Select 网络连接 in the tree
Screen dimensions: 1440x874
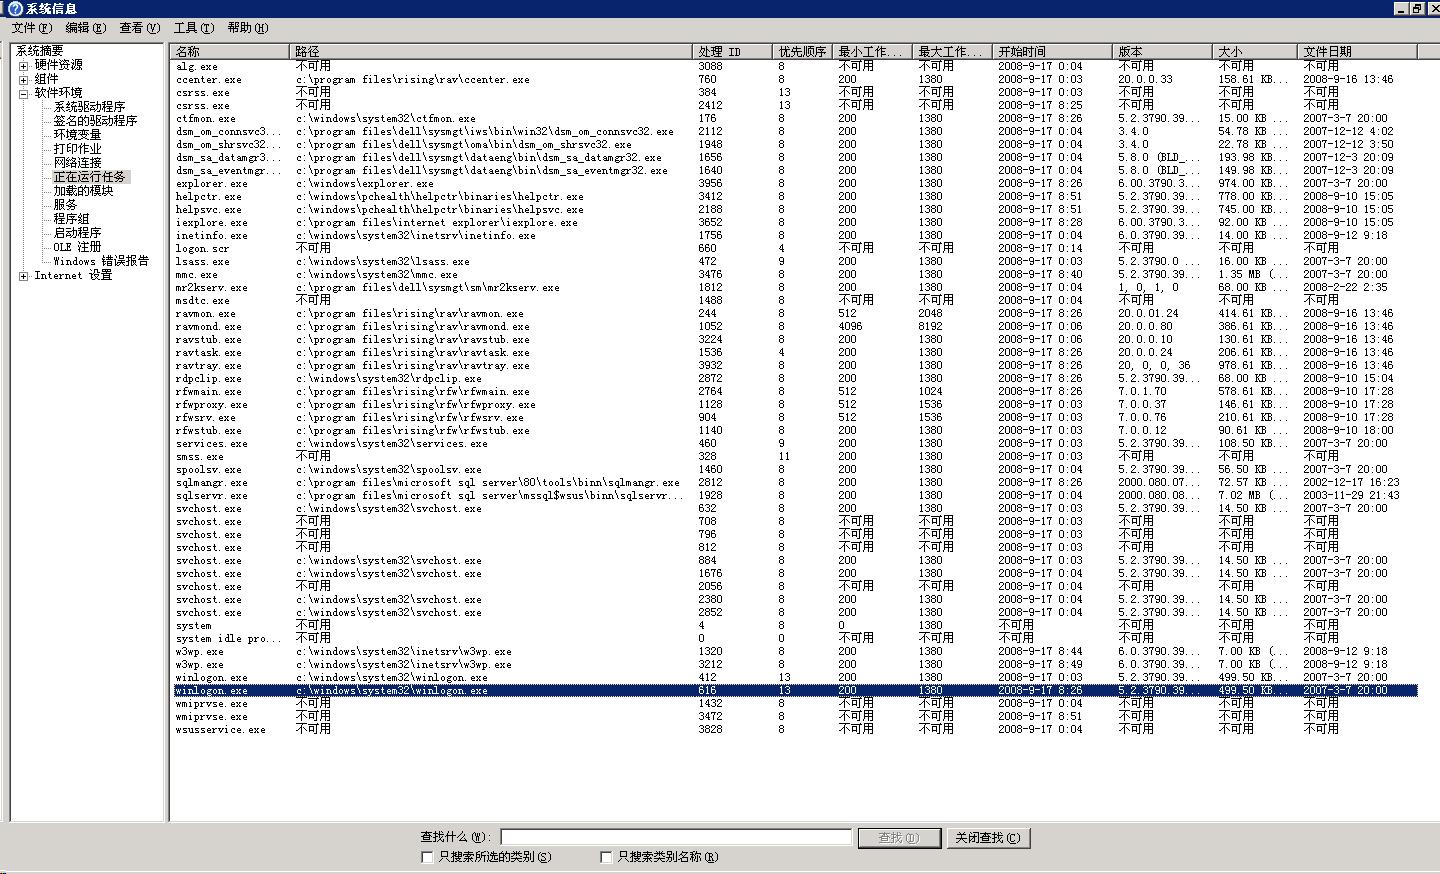(77, 163)
